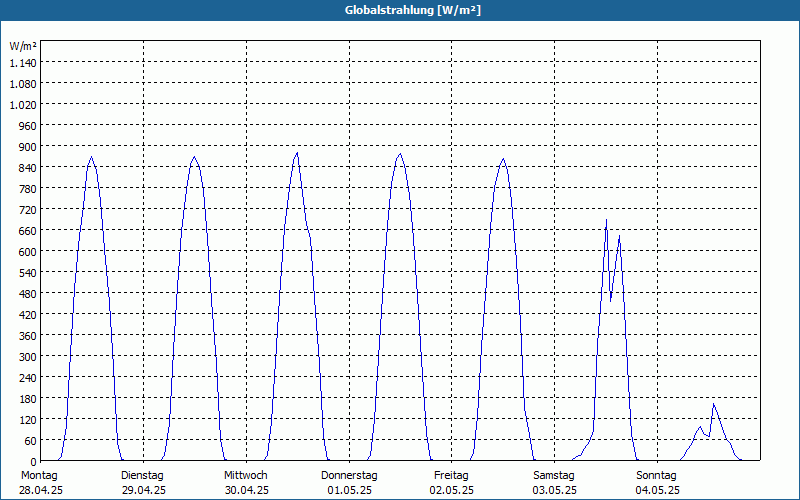Click the 900 axis value

click(28, 147)
